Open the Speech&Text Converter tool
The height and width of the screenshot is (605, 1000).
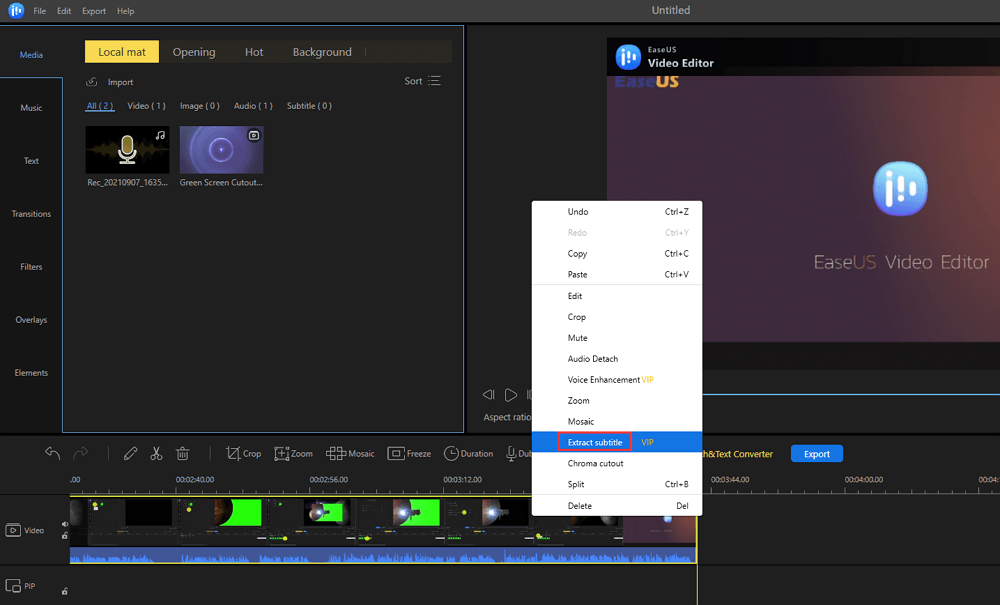(738, 454)
